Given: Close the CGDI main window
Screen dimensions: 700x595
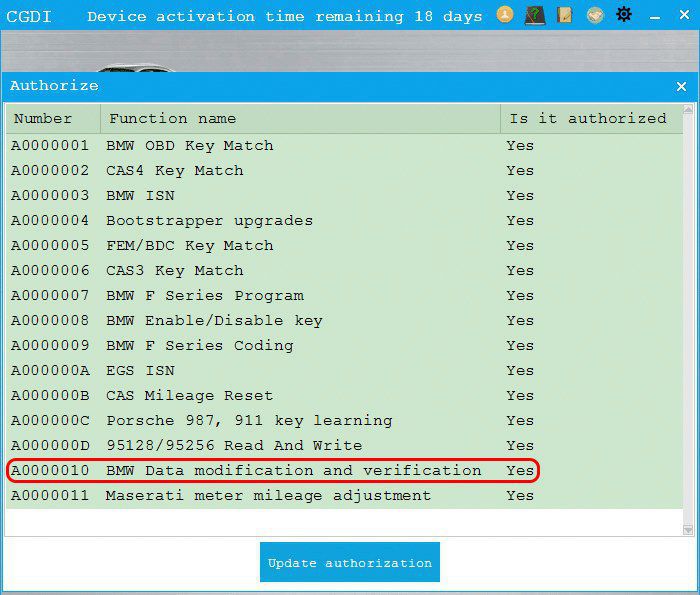Looking at the screenshot, I should pyautogui.click(x=684, y=15).
